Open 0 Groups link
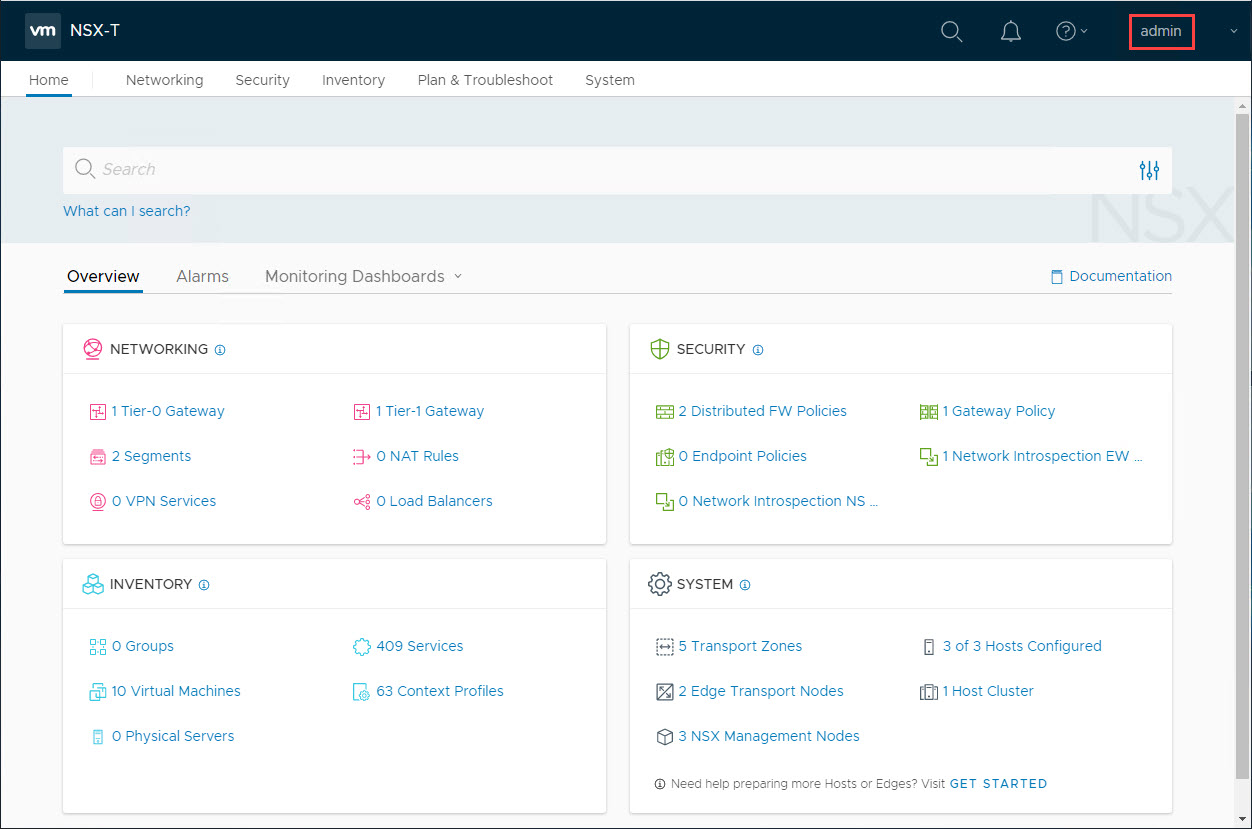Viewport: 1252px width, 829px height. 142,646
